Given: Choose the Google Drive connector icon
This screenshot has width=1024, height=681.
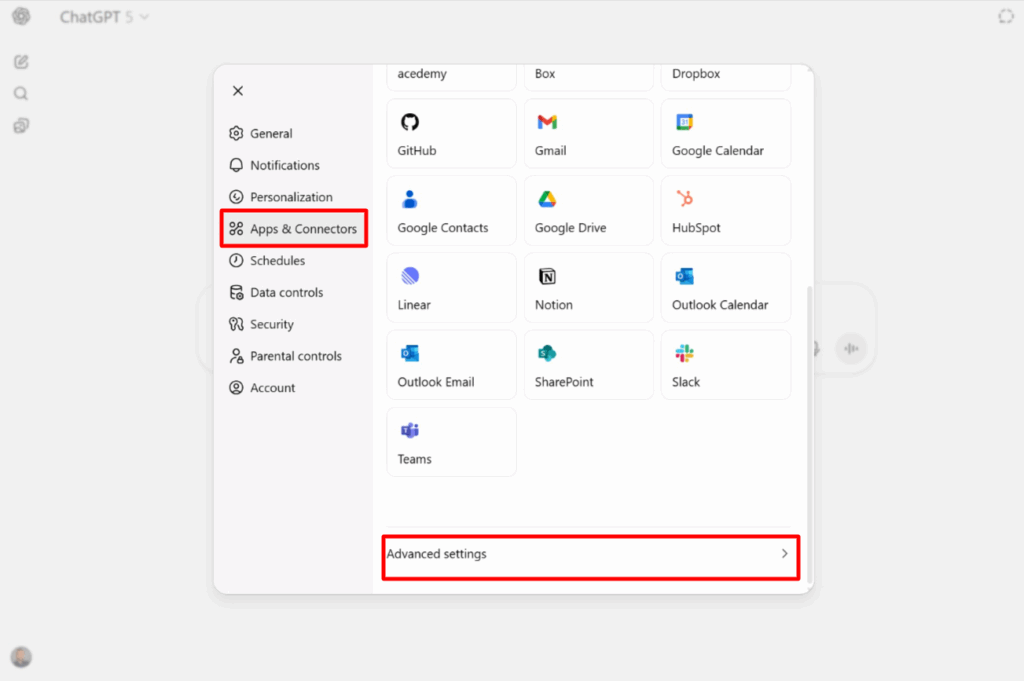Looking at the screenshot, I should tap(547, 199).
